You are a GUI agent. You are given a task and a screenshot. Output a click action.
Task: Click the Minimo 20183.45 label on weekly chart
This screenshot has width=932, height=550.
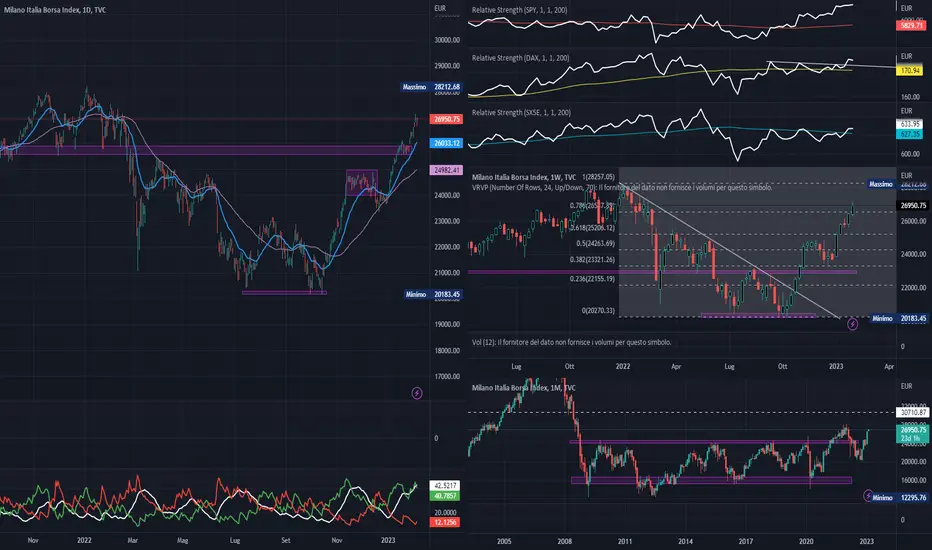click(x=898, y=319)
